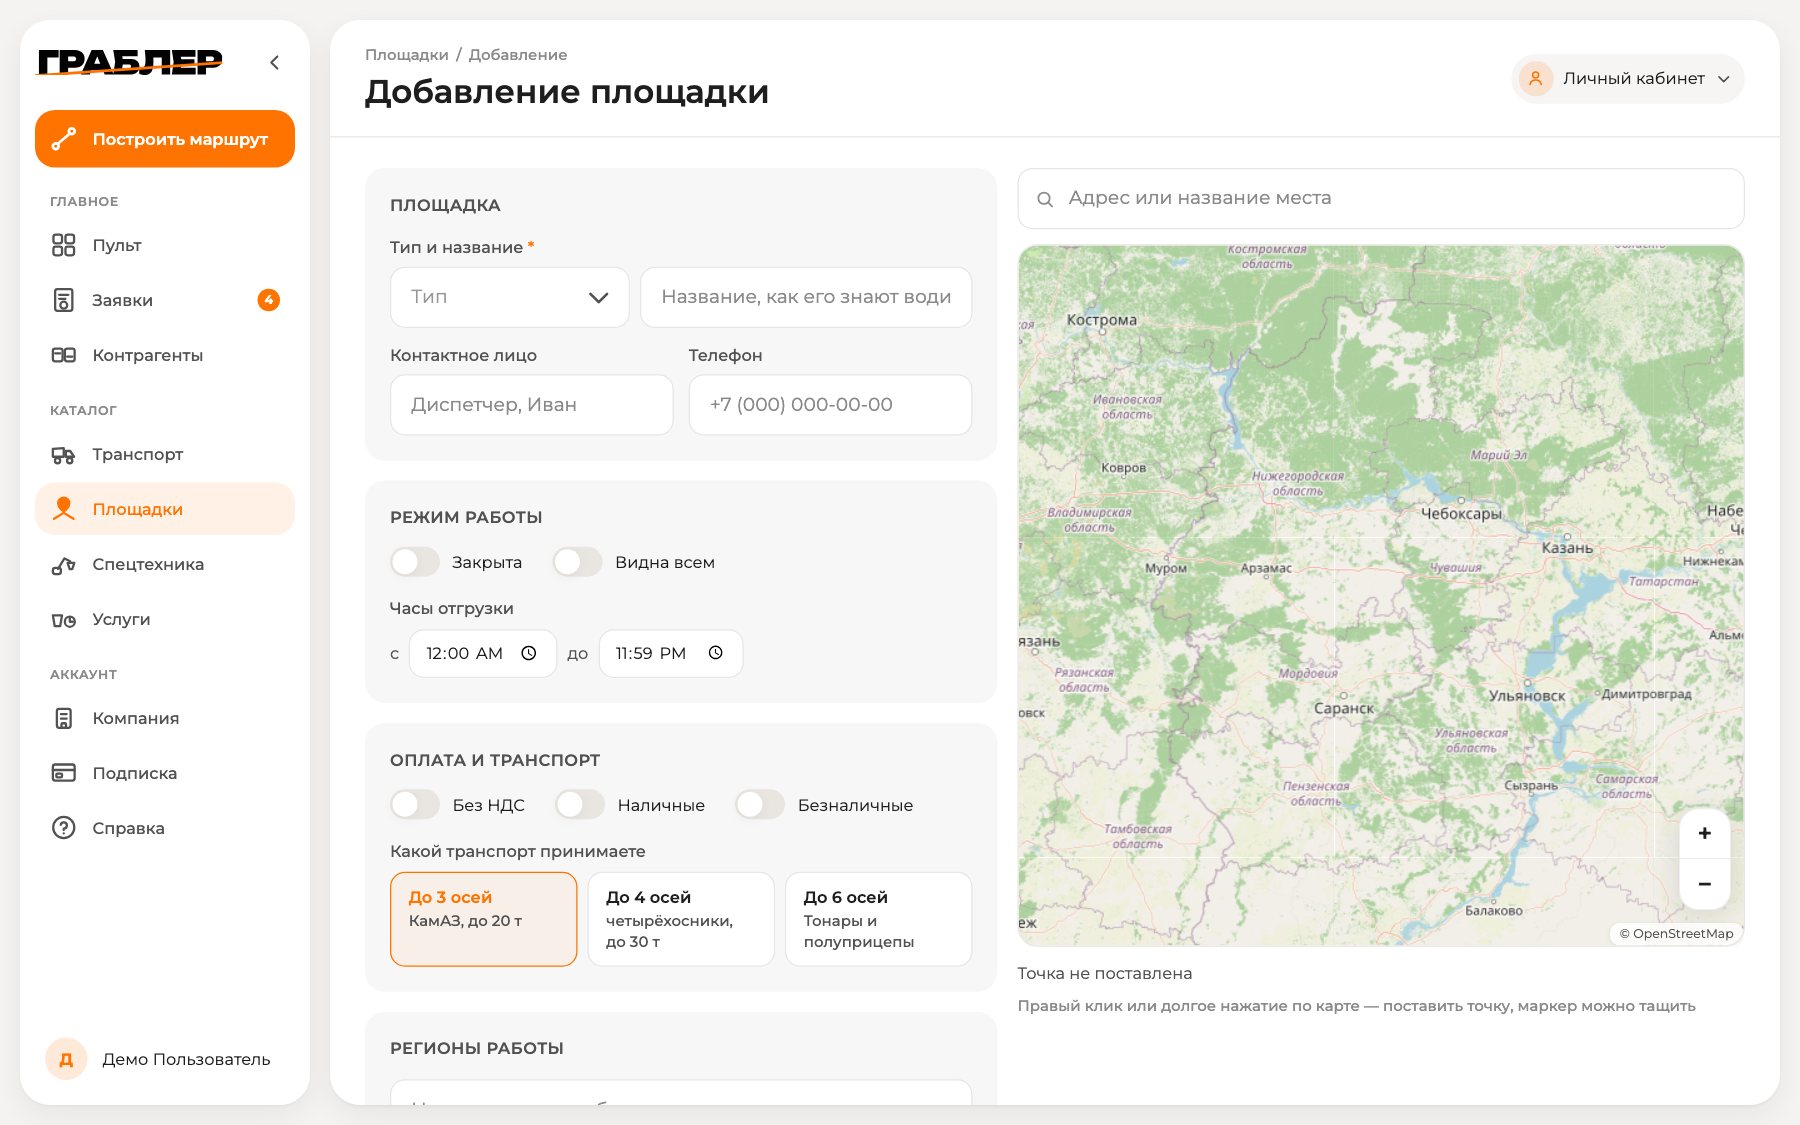Click the Площадки breadcrumb link

(x=407, y=55)
